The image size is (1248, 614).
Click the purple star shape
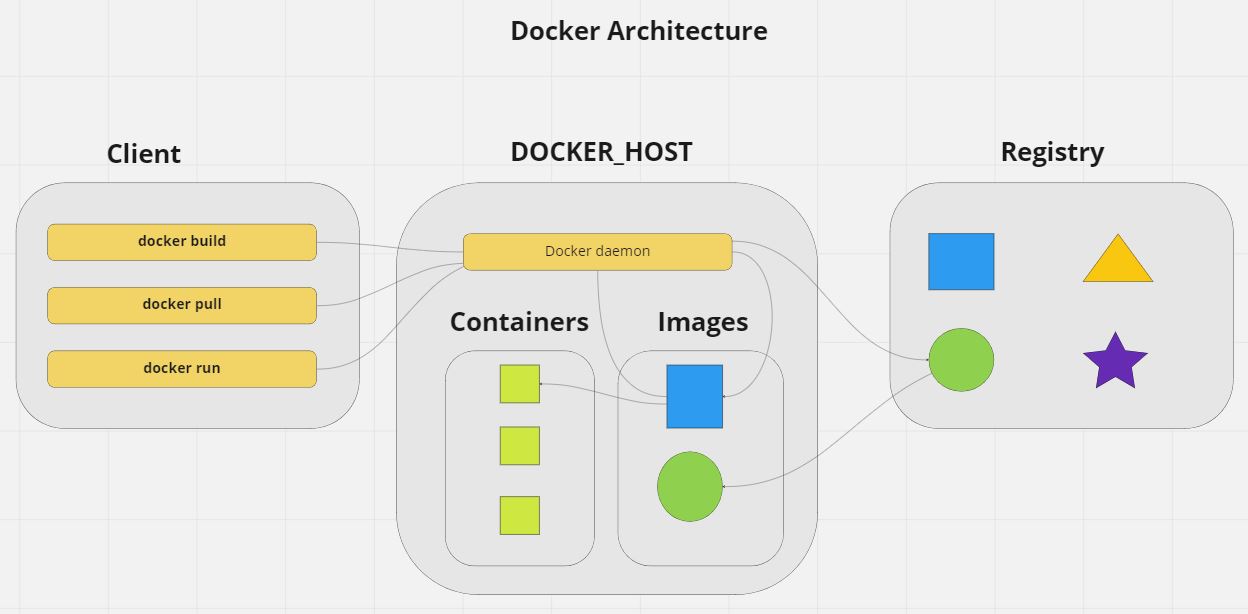1115,362
